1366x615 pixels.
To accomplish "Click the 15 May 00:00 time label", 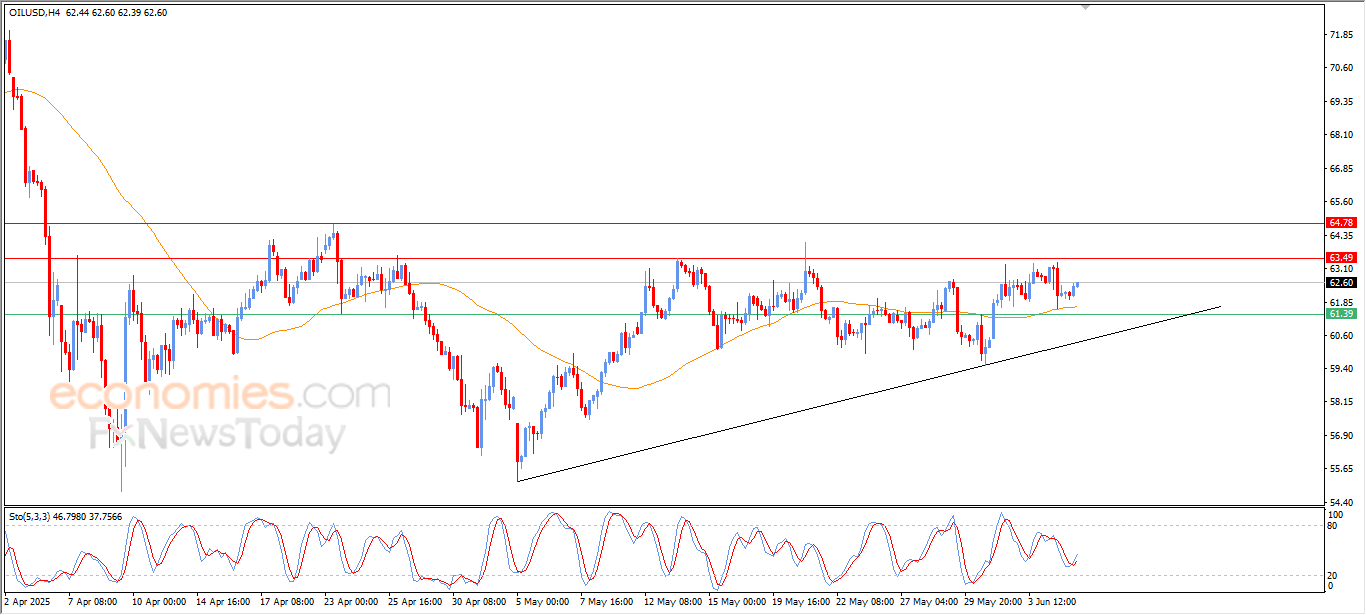I will [735, 602].
